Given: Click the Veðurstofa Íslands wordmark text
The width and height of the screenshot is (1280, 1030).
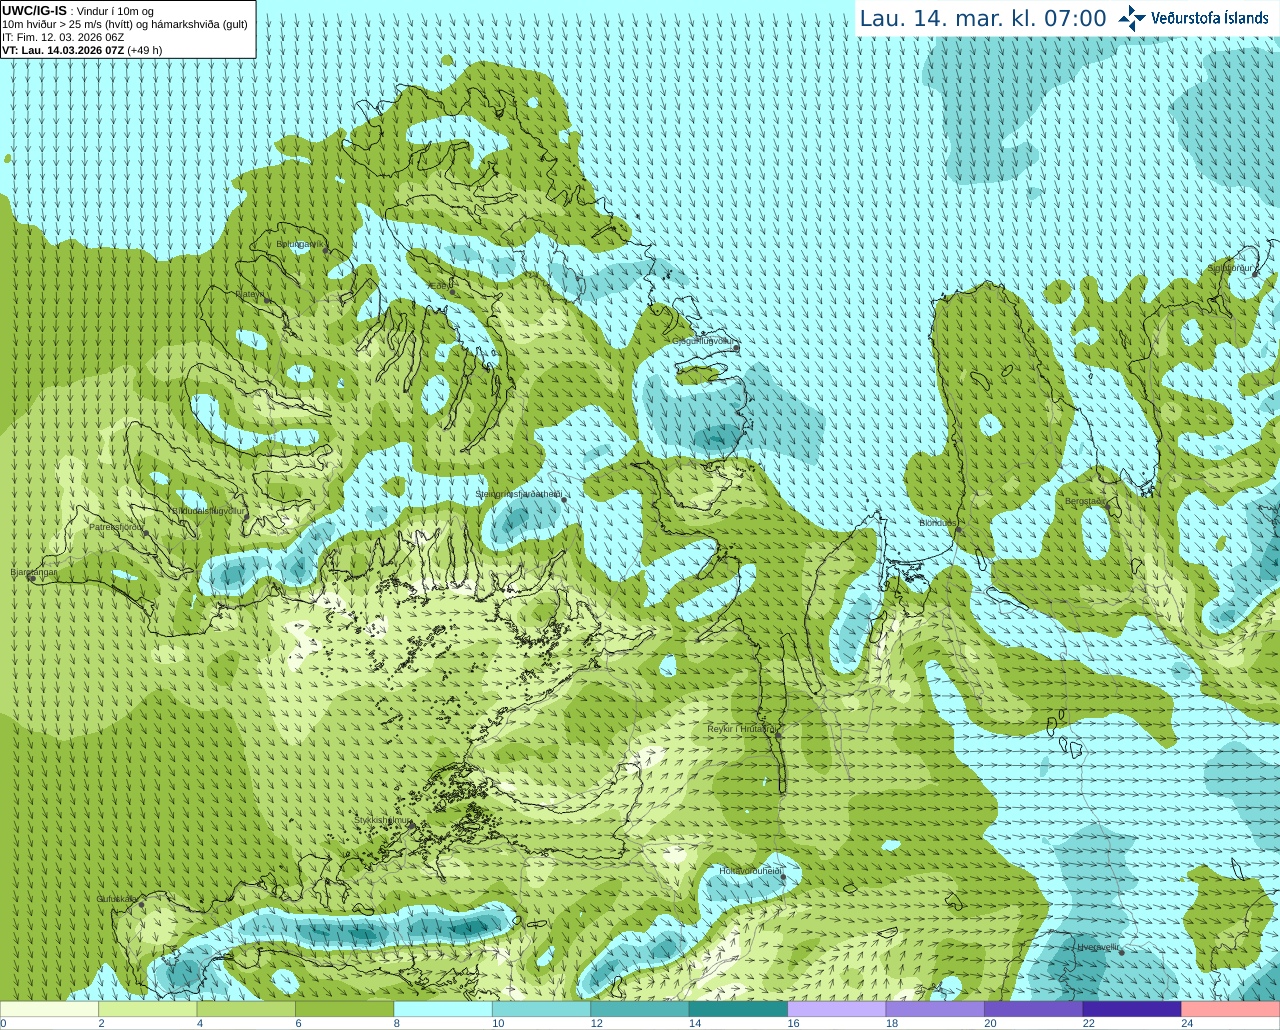Looking at the screenshot, I should [x=1210, y=18].
